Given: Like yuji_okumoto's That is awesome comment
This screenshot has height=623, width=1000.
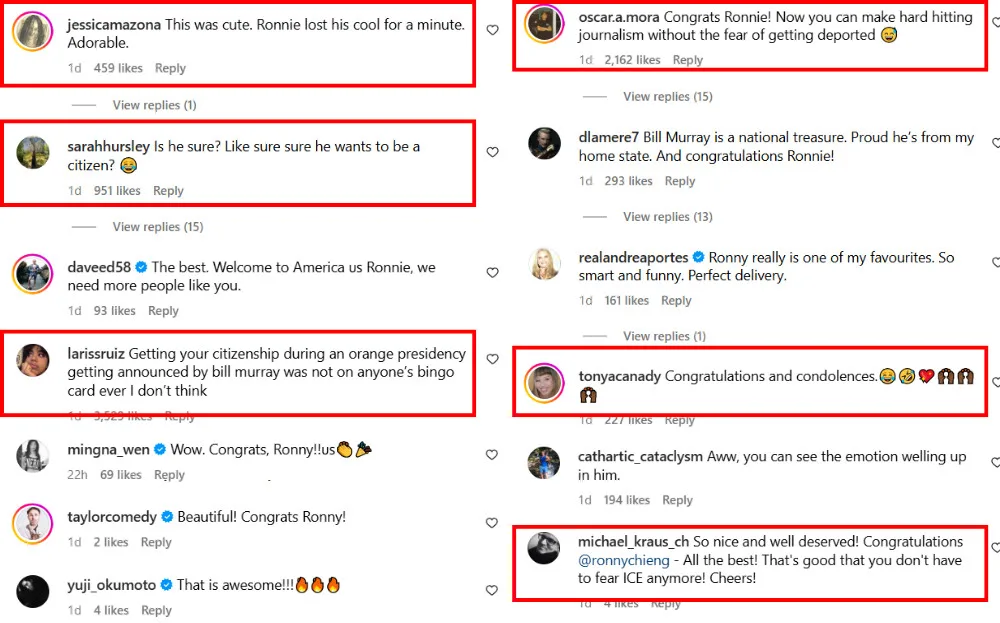Looking at the screenshot, I should pos(492,591).
